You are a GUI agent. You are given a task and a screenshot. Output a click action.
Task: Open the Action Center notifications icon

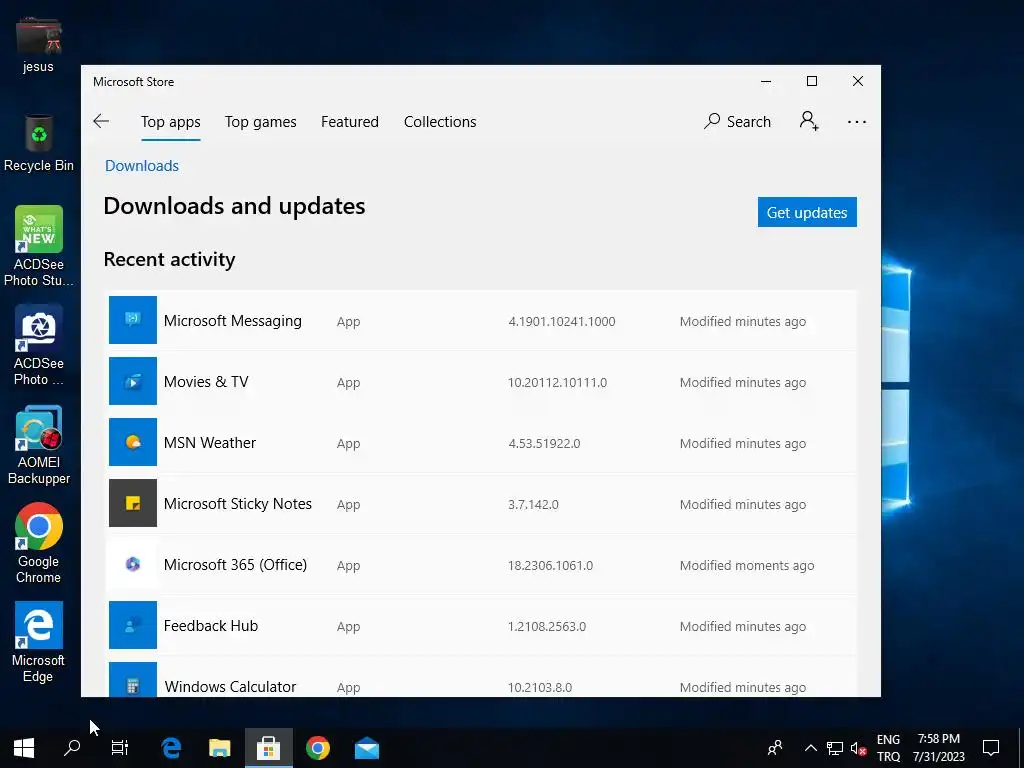click(991, 748)
